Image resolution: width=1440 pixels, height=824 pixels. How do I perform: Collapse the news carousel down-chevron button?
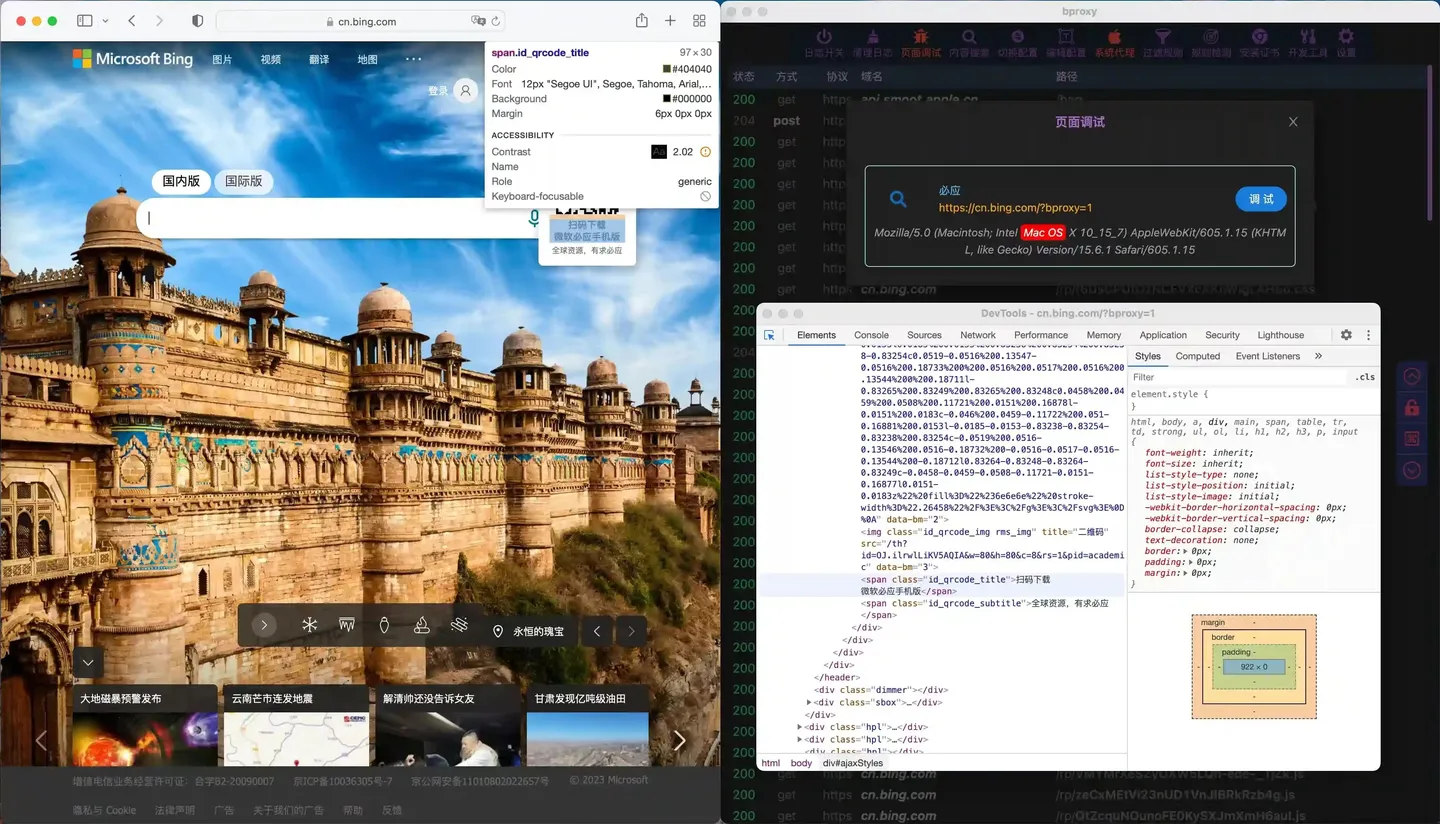coord(88,662)
